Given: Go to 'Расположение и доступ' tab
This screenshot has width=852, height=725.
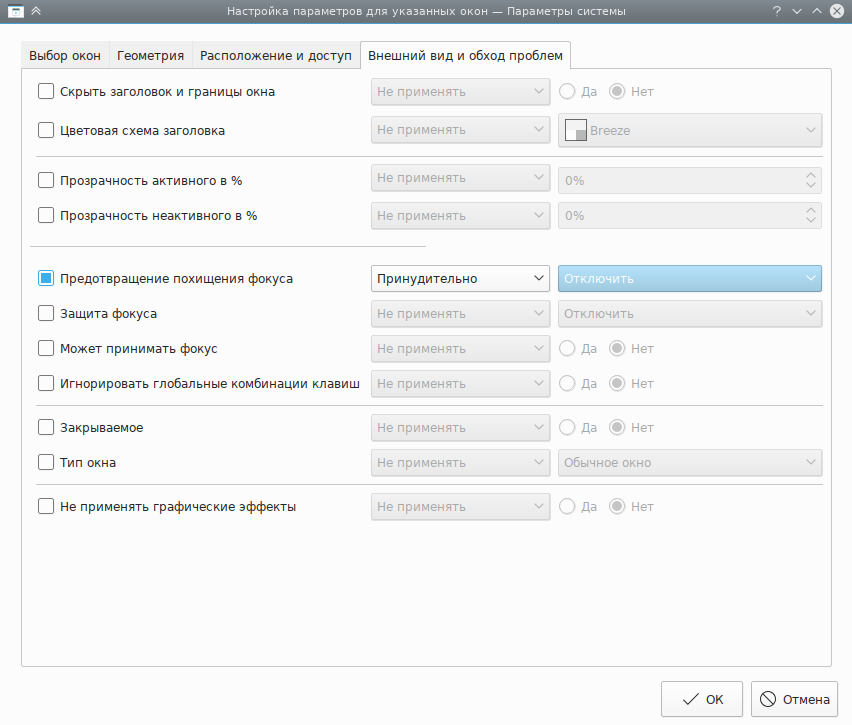Looking at the screenshot, I should pos(276,55).
